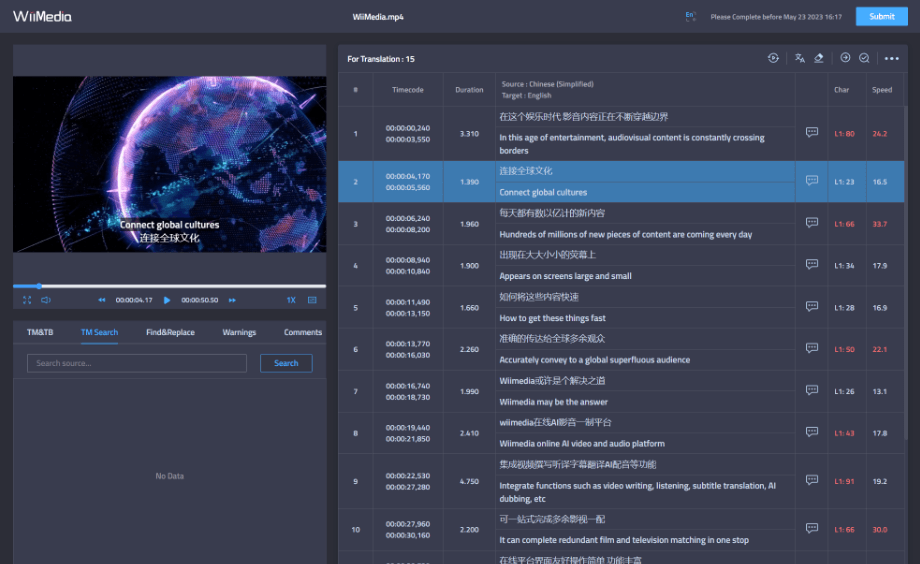The height and width of the screenshot is (564, 920).
Task: Select timecode 00:00:06,240 in row 3
Action: coord(408,218)
